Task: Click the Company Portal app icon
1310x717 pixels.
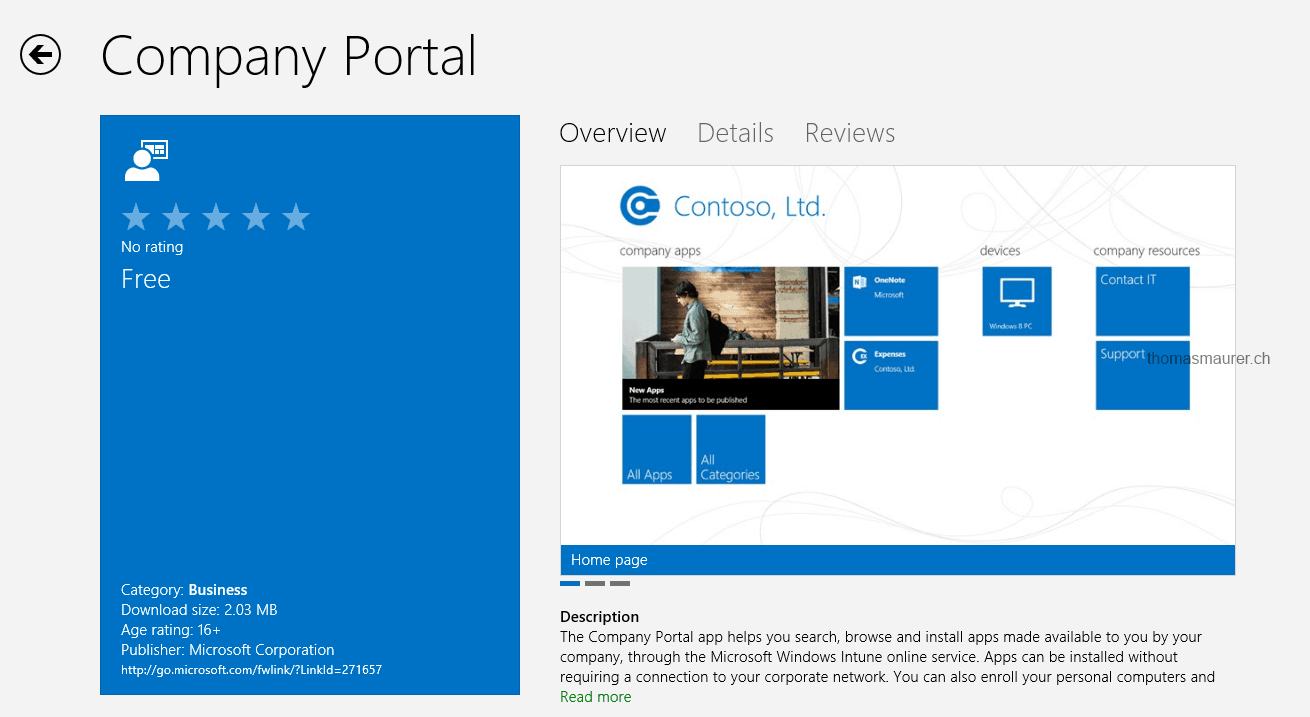Action: click(146, 161)
